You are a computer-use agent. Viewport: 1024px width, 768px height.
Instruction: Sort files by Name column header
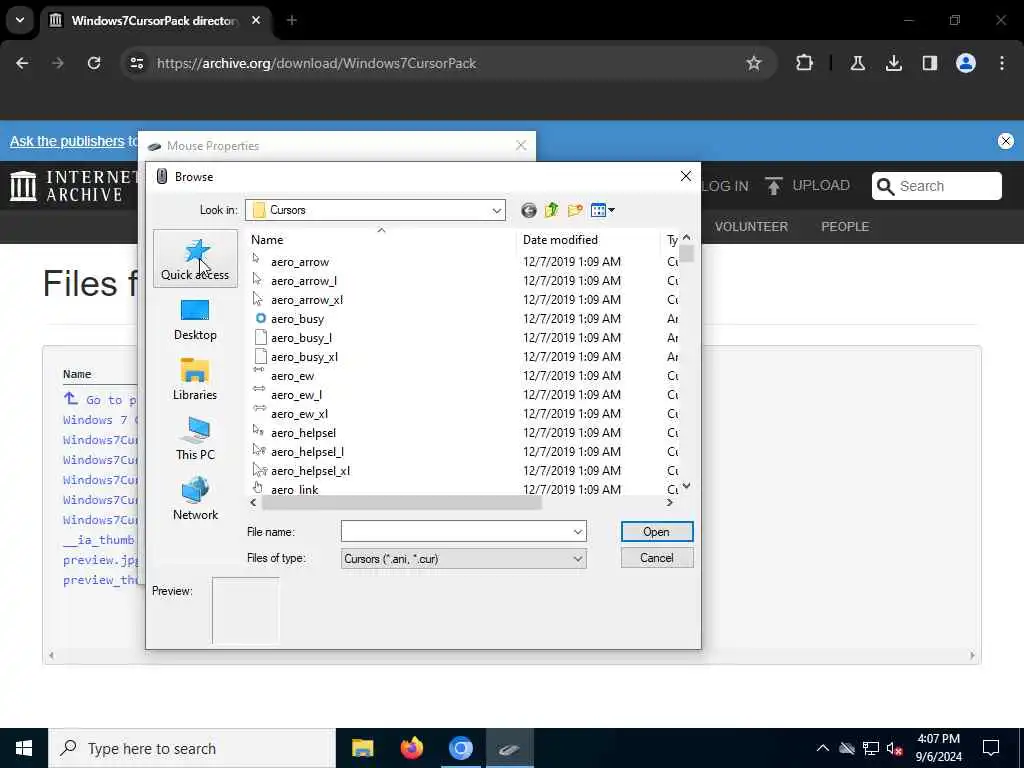[381, 240]
